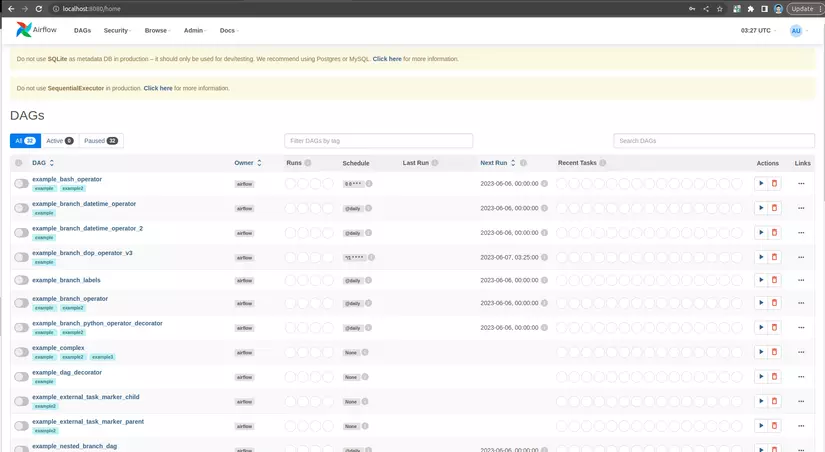Open links ellipsis for example_complex
The image size is (825, 452).
(801, 352)
